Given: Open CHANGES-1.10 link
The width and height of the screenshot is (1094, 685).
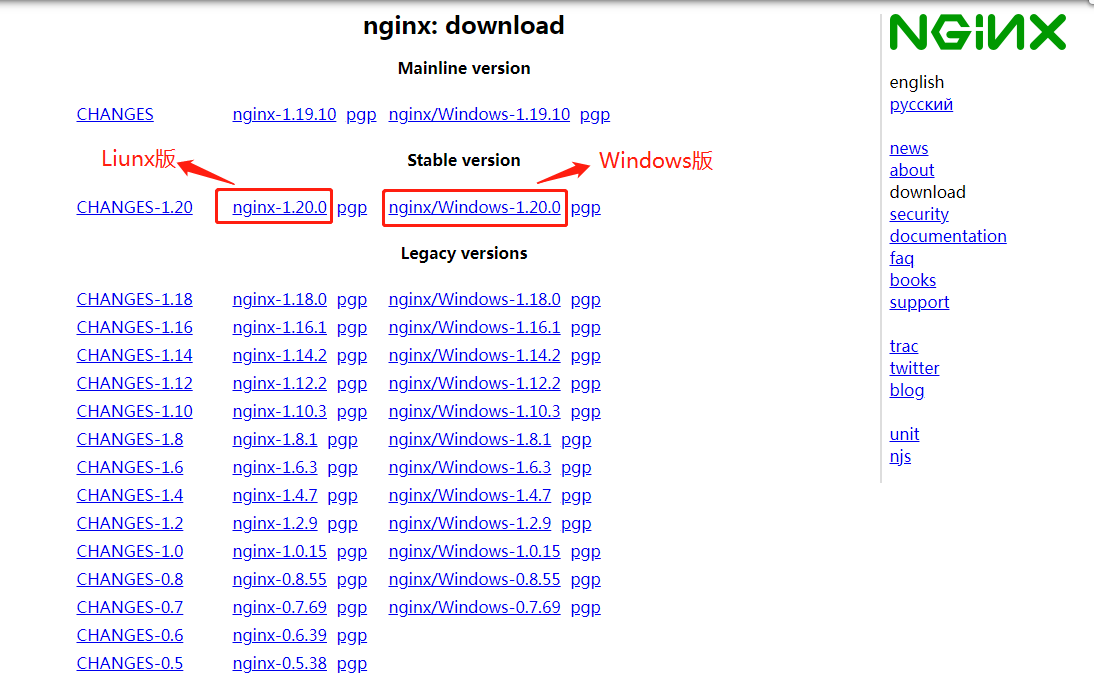Looking at the screenshot, I should coord(135,411).
